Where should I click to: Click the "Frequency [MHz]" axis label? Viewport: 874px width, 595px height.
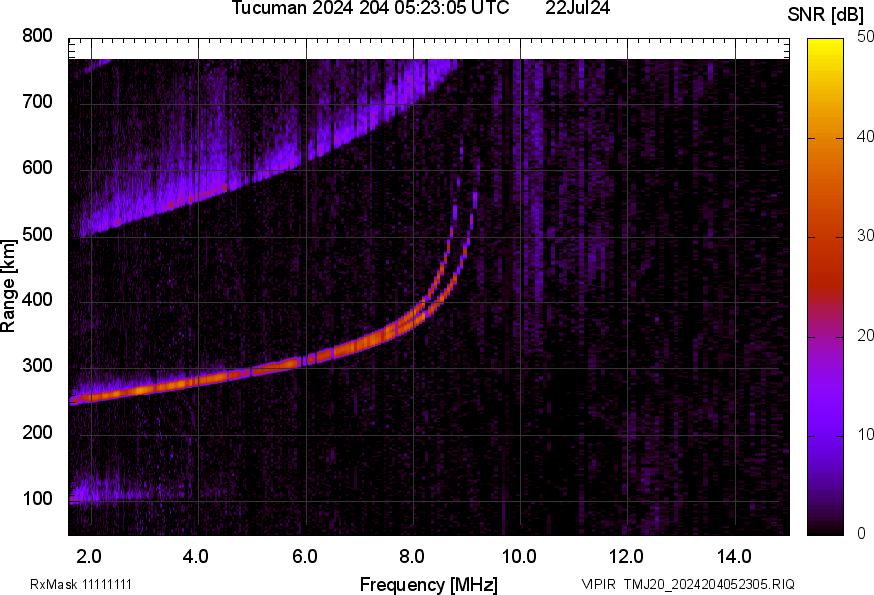(429, 584)
